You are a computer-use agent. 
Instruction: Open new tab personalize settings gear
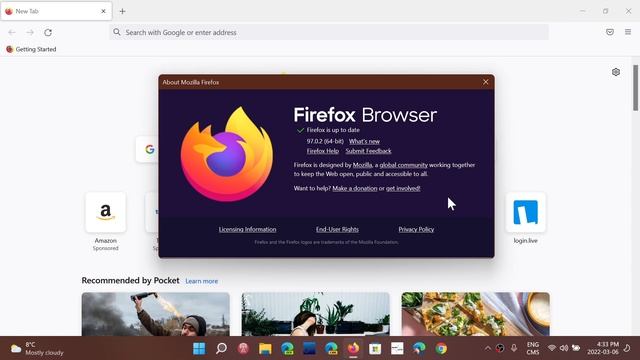pyautogui.click(x=616, y=72)
